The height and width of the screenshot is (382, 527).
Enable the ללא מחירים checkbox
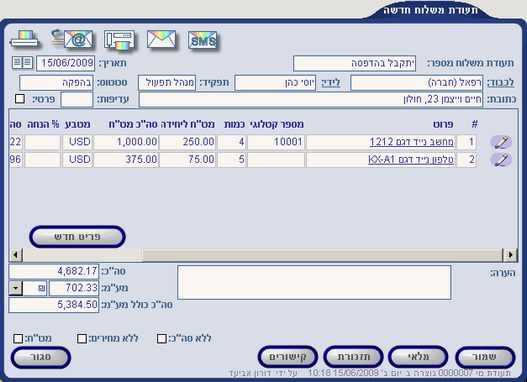(82, 338)
